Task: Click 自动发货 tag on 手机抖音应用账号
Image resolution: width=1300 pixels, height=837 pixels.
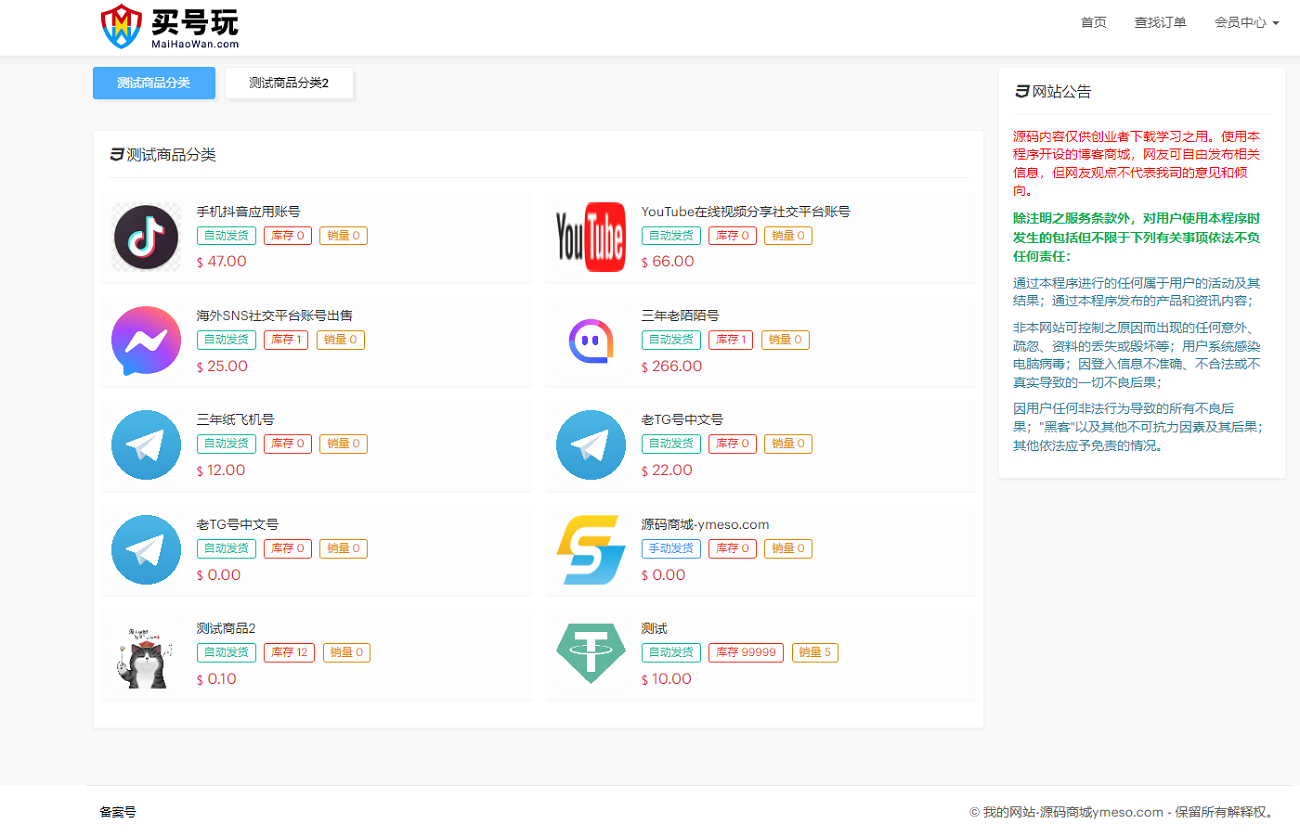Action: pyautogui.click(x=226, y=236)
